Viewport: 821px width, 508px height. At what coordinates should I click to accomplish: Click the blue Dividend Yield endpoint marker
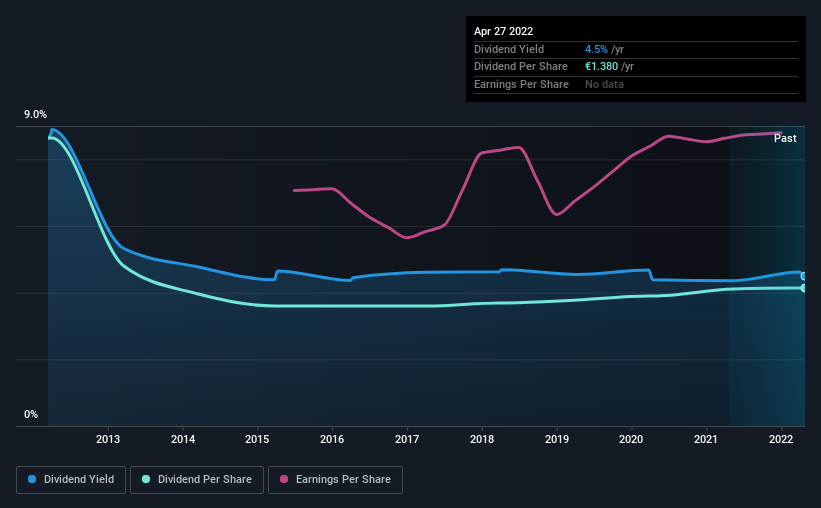click(803, 276)
